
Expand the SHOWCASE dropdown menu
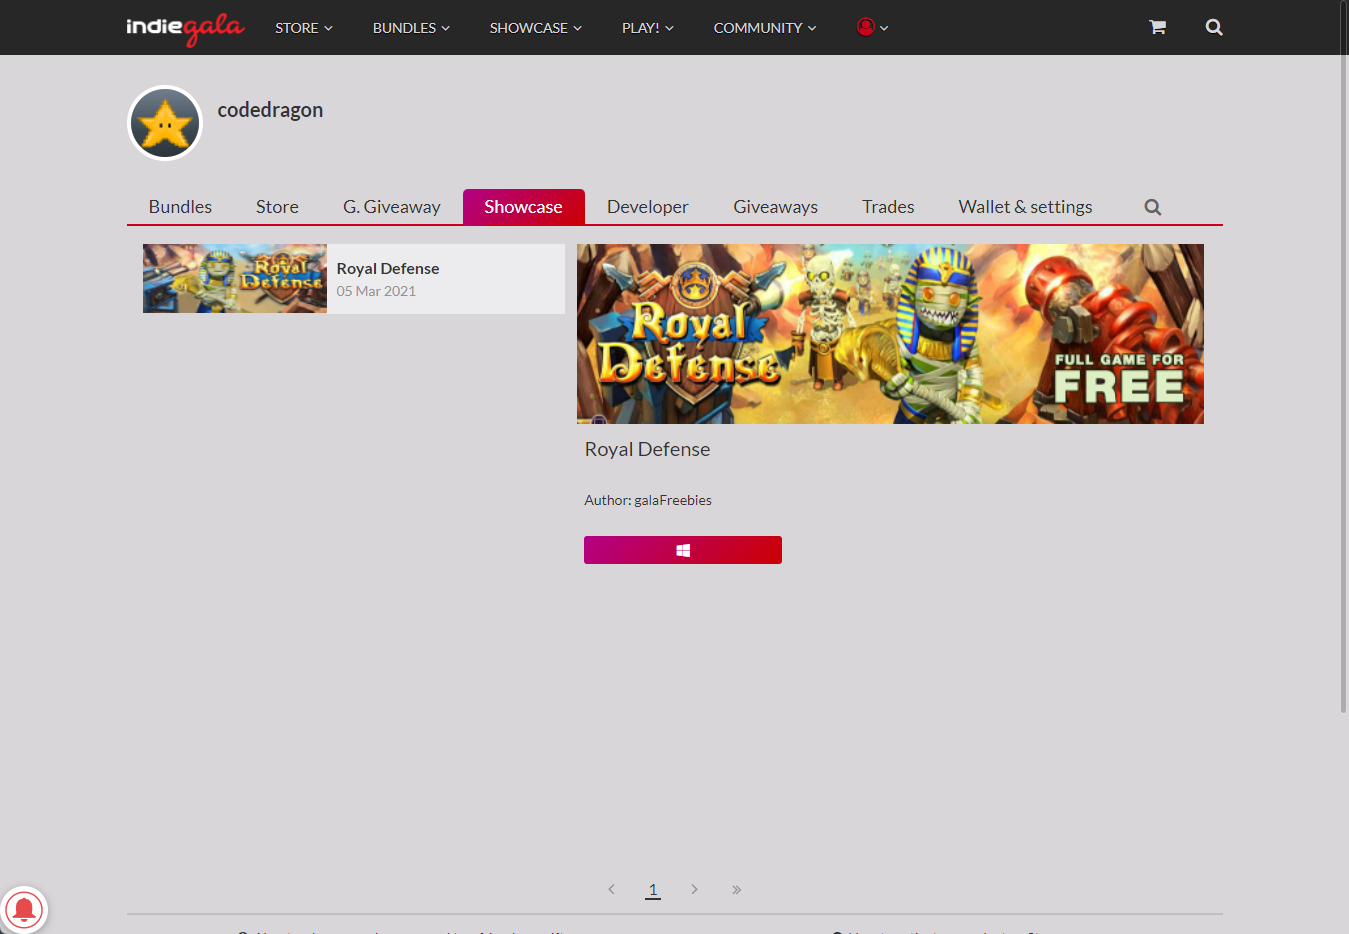[x=535, y=28]
